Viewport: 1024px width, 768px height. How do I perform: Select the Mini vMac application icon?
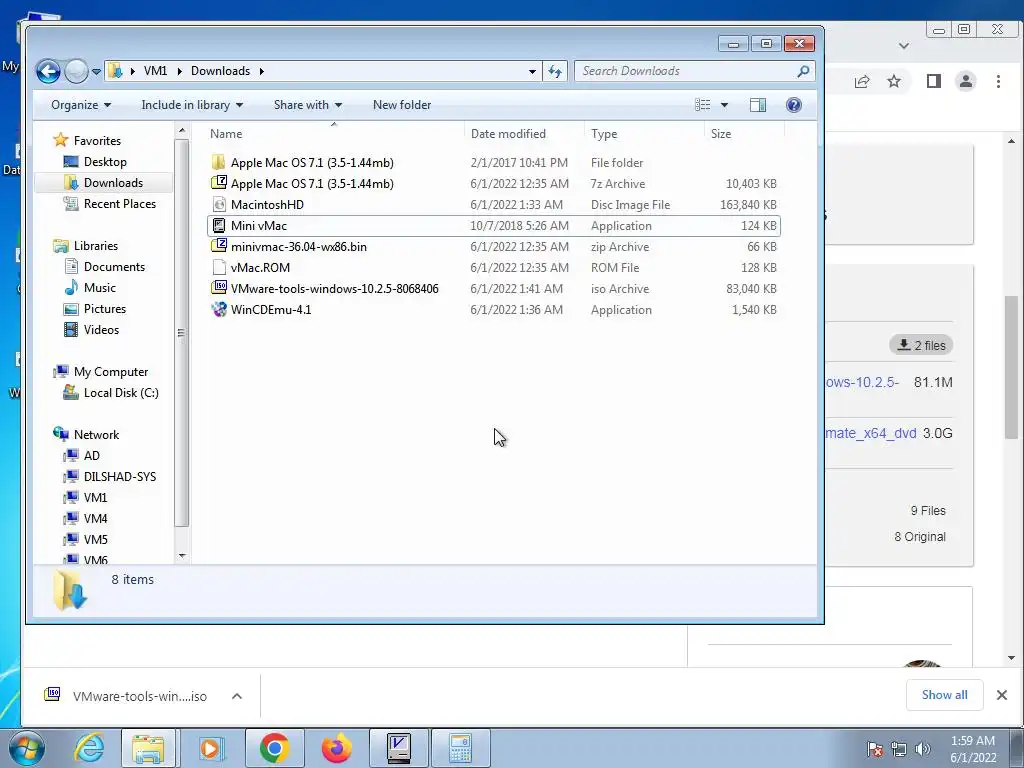click(x=219, y=225)
